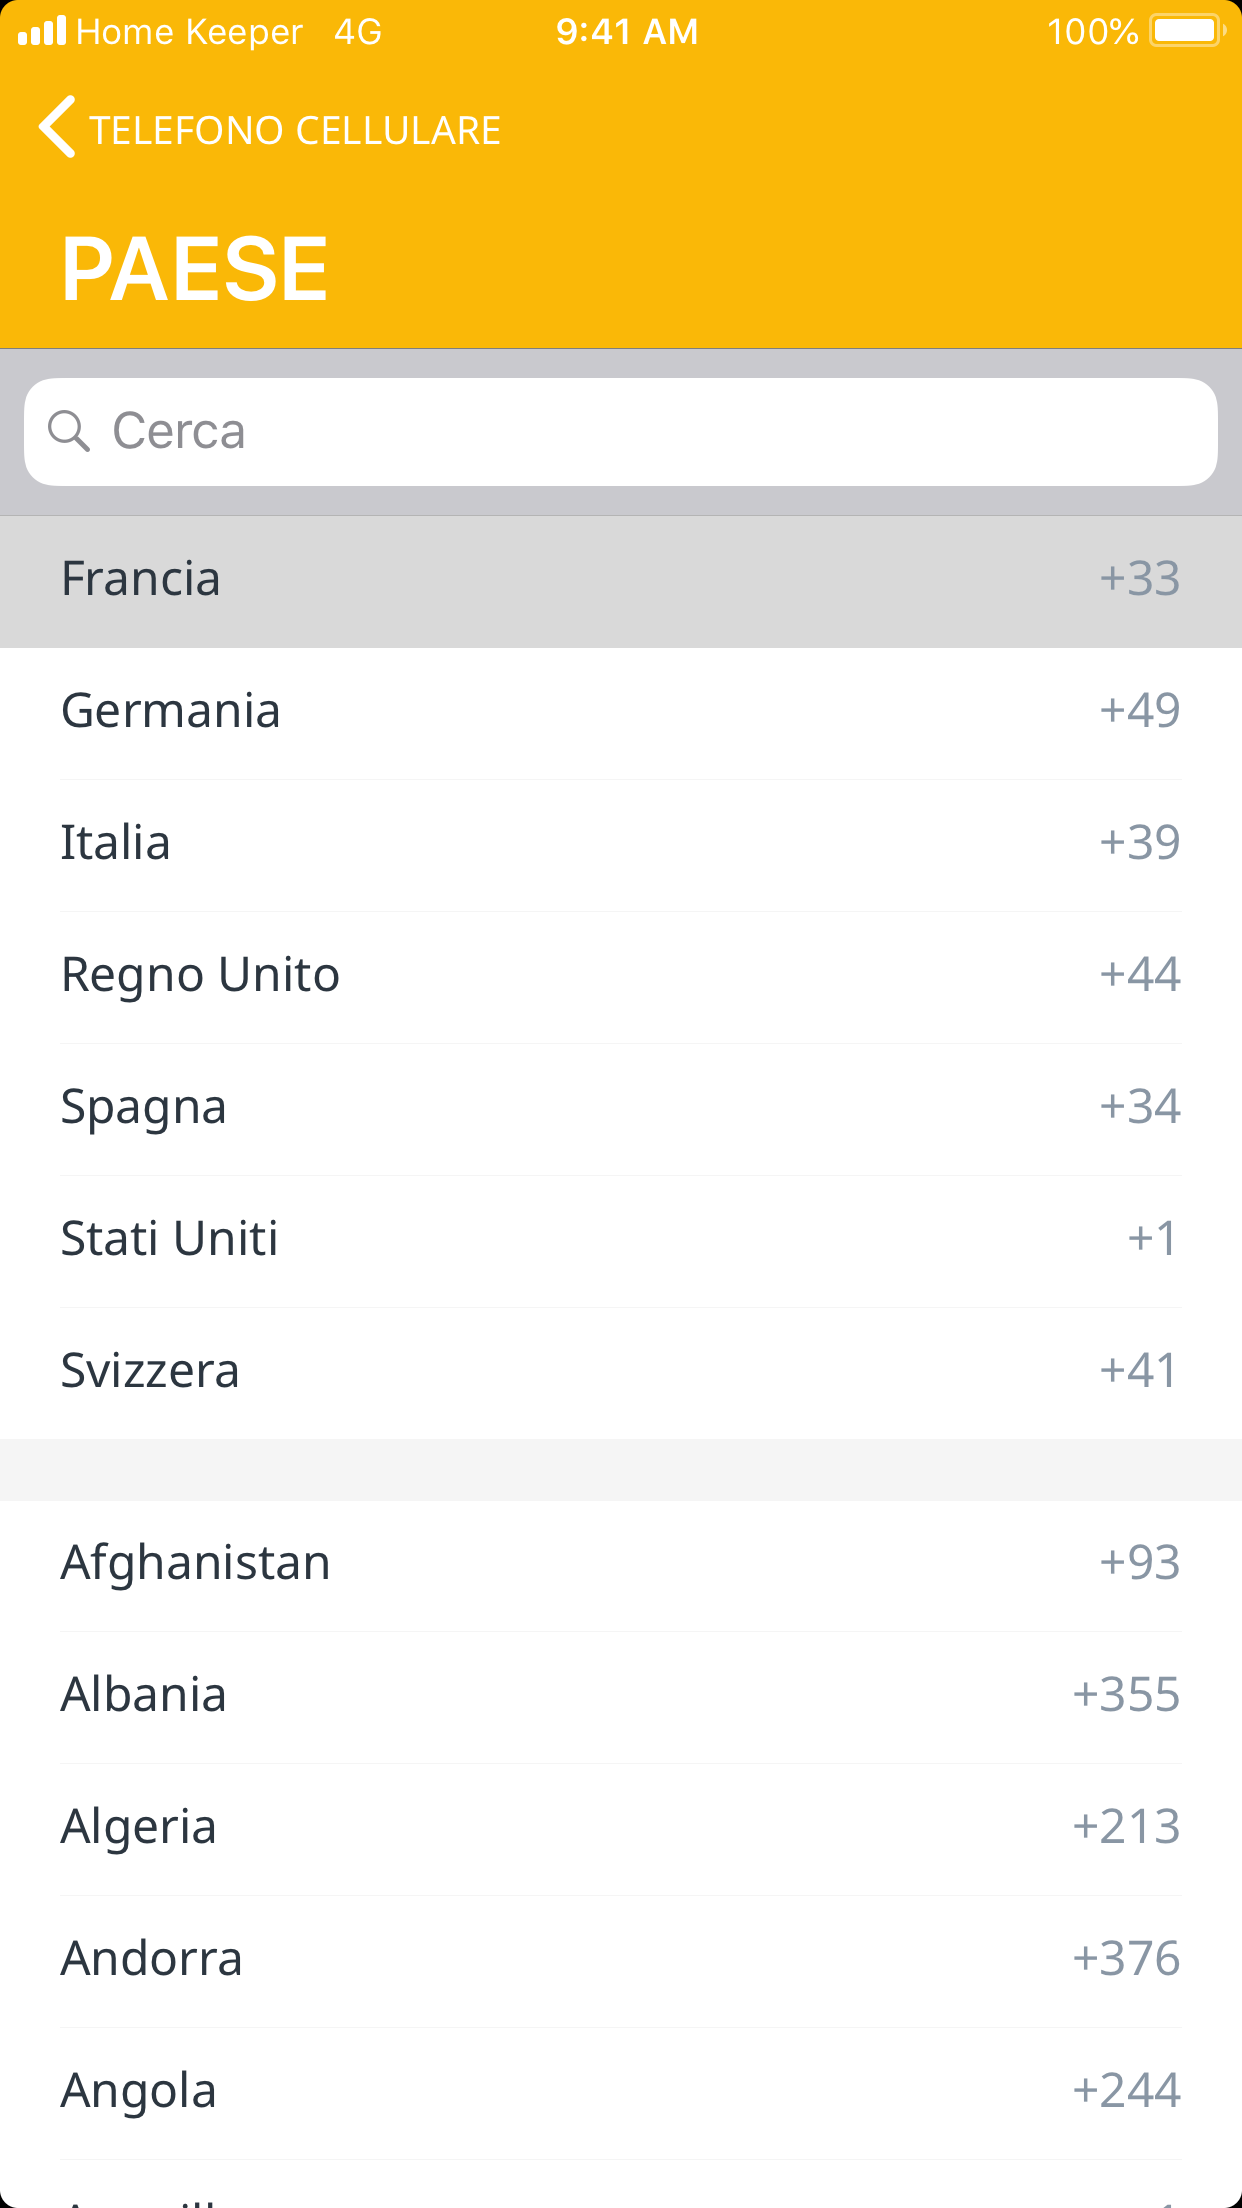Image resolution: width=1242 pixels, height=2208 pixels.
Task: Select Italia as the country
Action: 620,844
